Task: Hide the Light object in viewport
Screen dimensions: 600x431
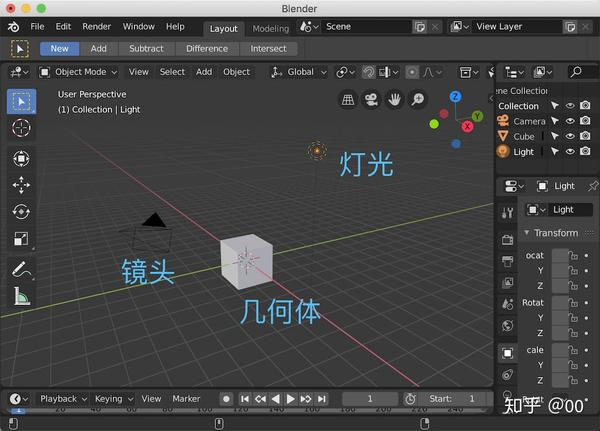Action: point(570,152)
